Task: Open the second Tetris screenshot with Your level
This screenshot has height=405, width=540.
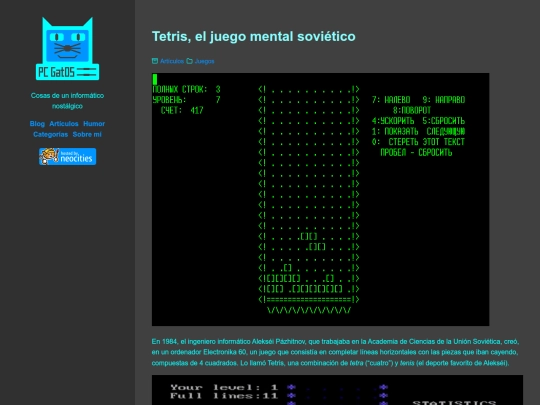Action: point(338,390)
